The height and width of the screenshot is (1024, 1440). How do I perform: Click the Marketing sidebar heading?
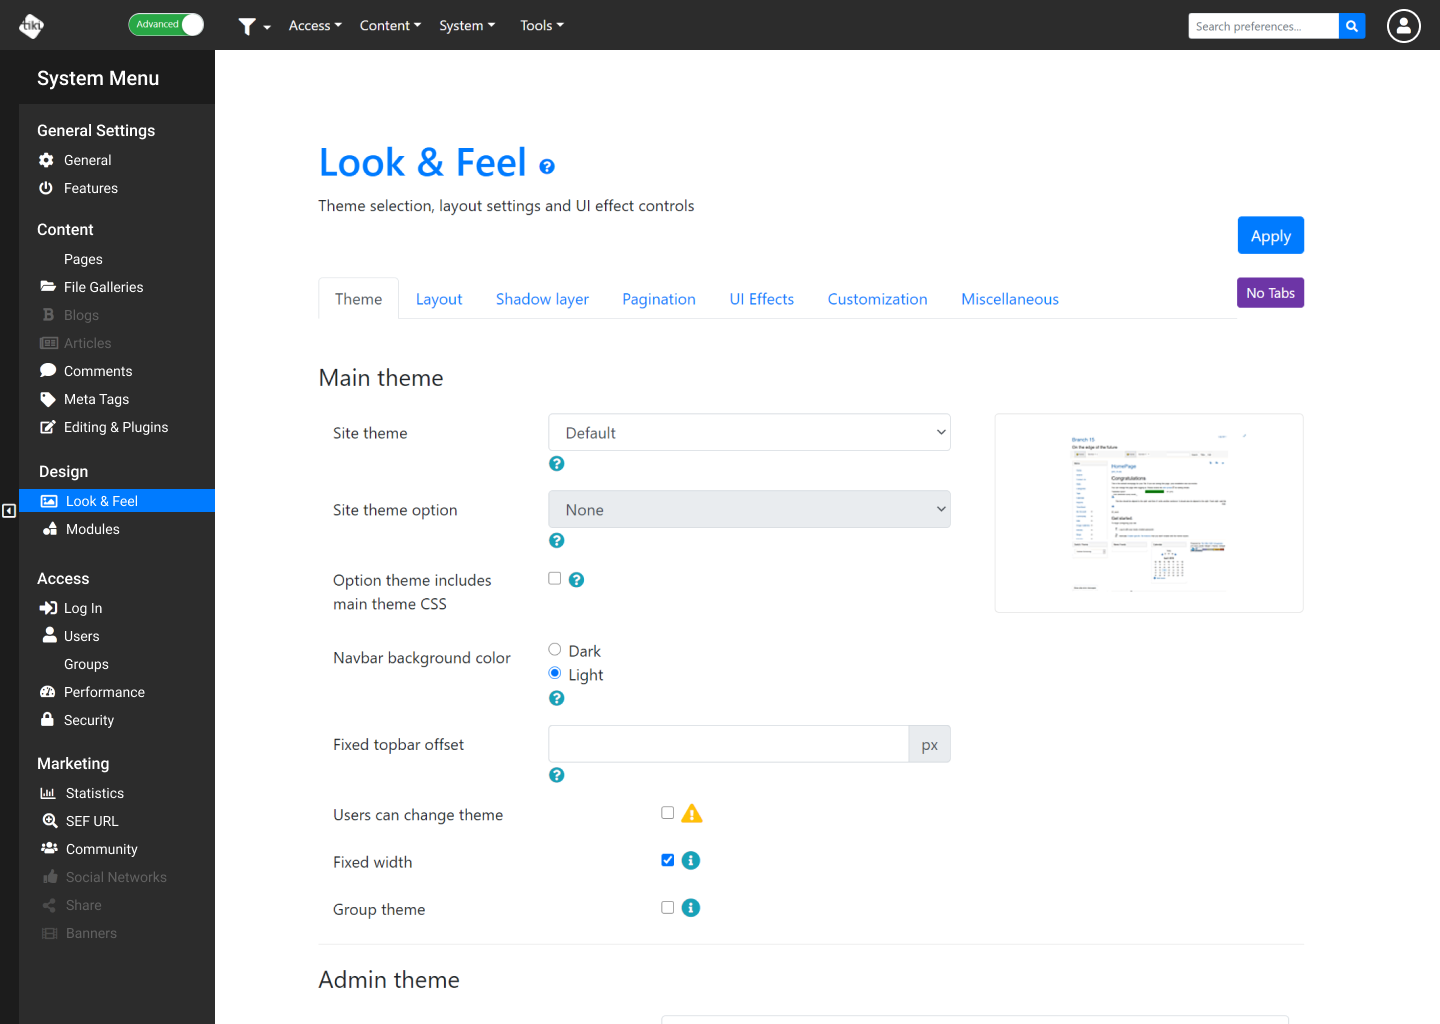[x=73, y=764]
